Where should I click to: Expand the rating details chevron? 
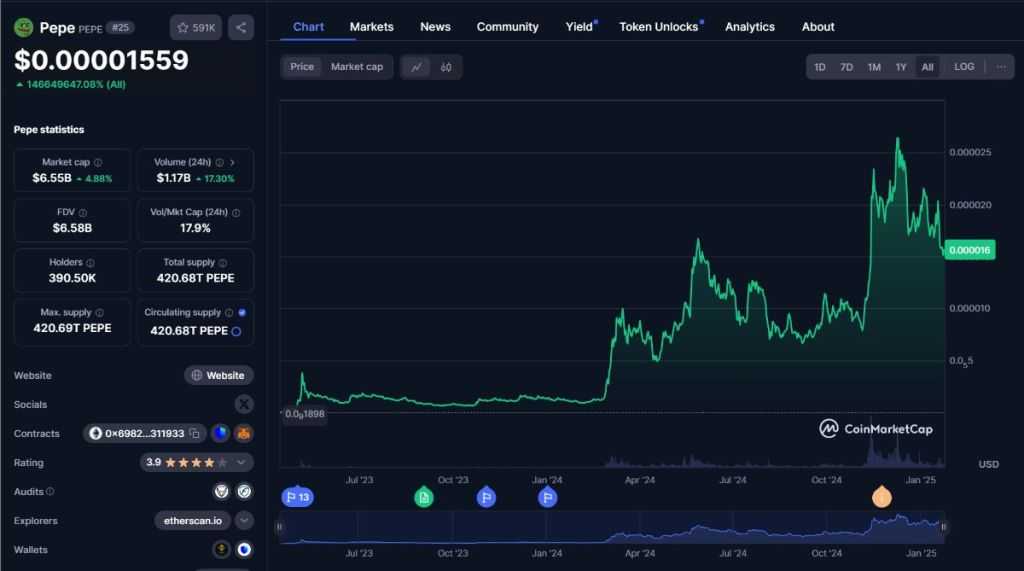coord(241,463)
